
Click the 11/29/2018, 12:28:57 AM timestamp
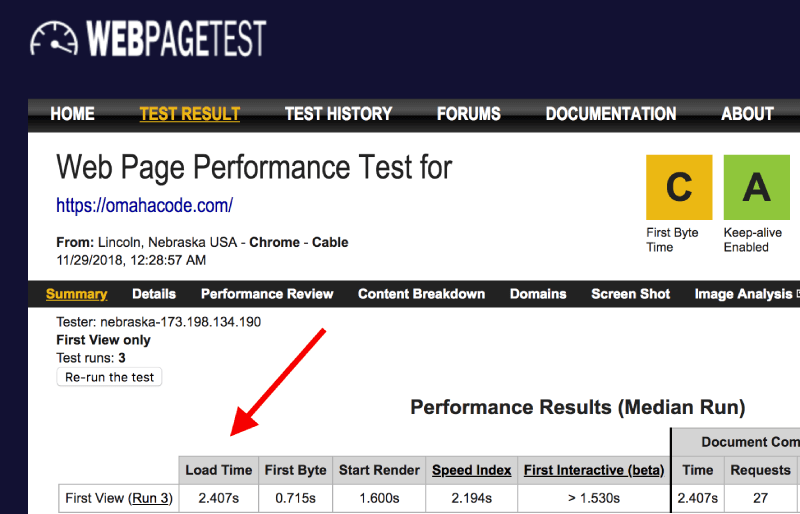[x=131, y=260]
